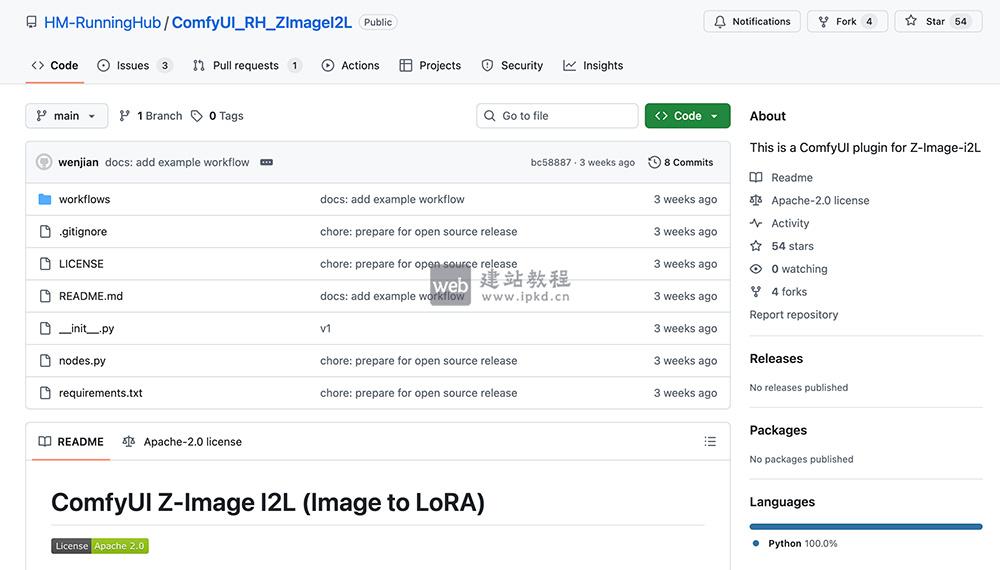
Task: Click the file icon beside README.md
Action: [45, 296]
